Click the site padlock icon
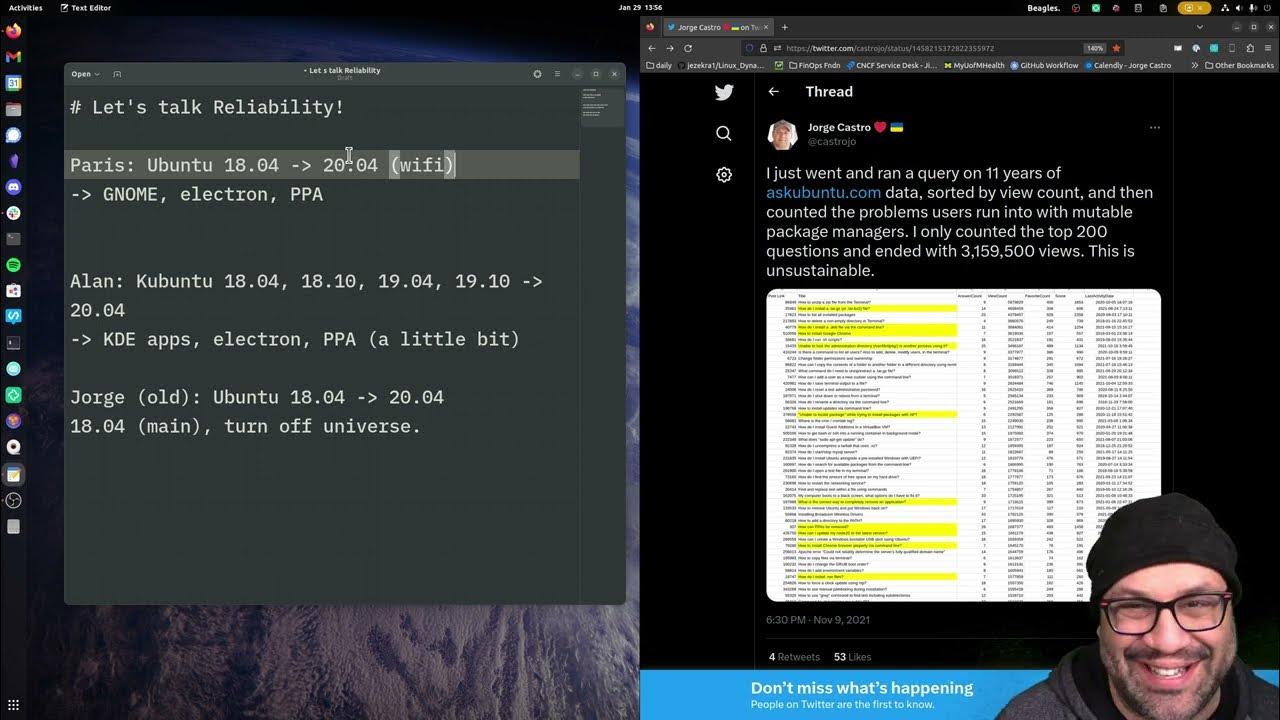This screenshot has height=720, width=1280. coord(763,48)
